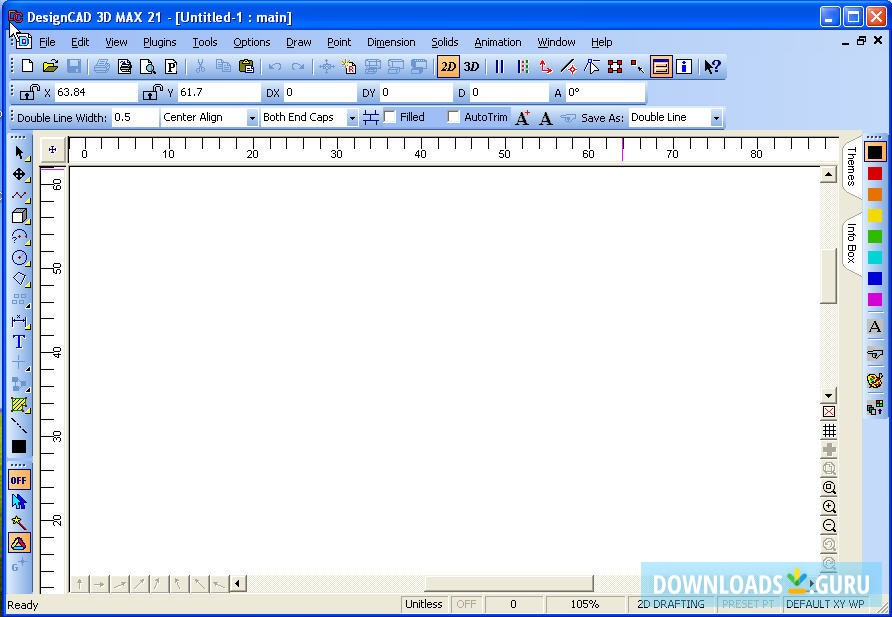Image resolution: width=892 pixels, height=617 pixels.
Task: Open the Center Align dropdown
Action: (x=251, y=118)
